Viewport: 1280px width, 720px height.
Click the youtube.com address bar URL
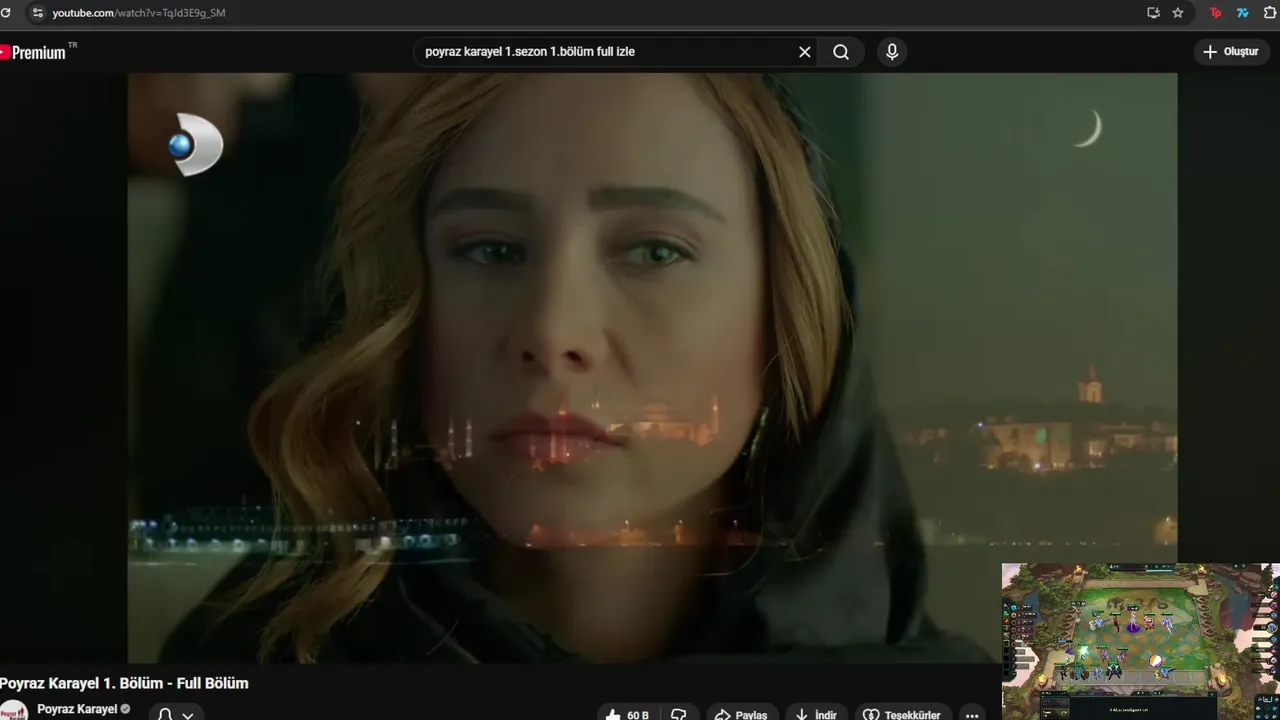coord(138,13)
